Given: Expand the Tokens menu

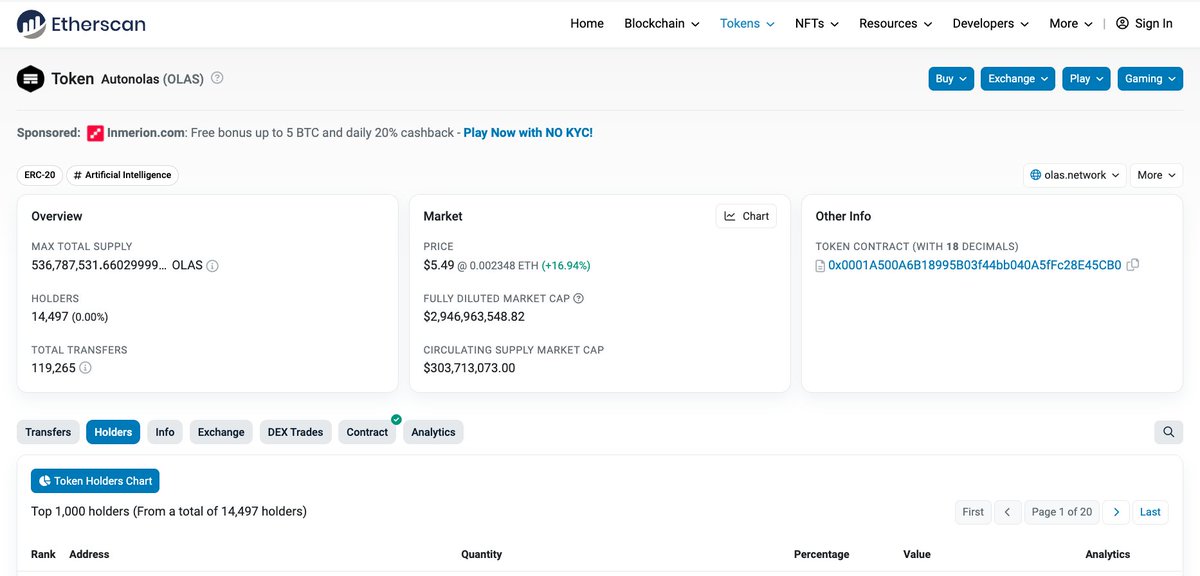Looking at the screenshot, I should pyautogui.click(x=747, y=23).
